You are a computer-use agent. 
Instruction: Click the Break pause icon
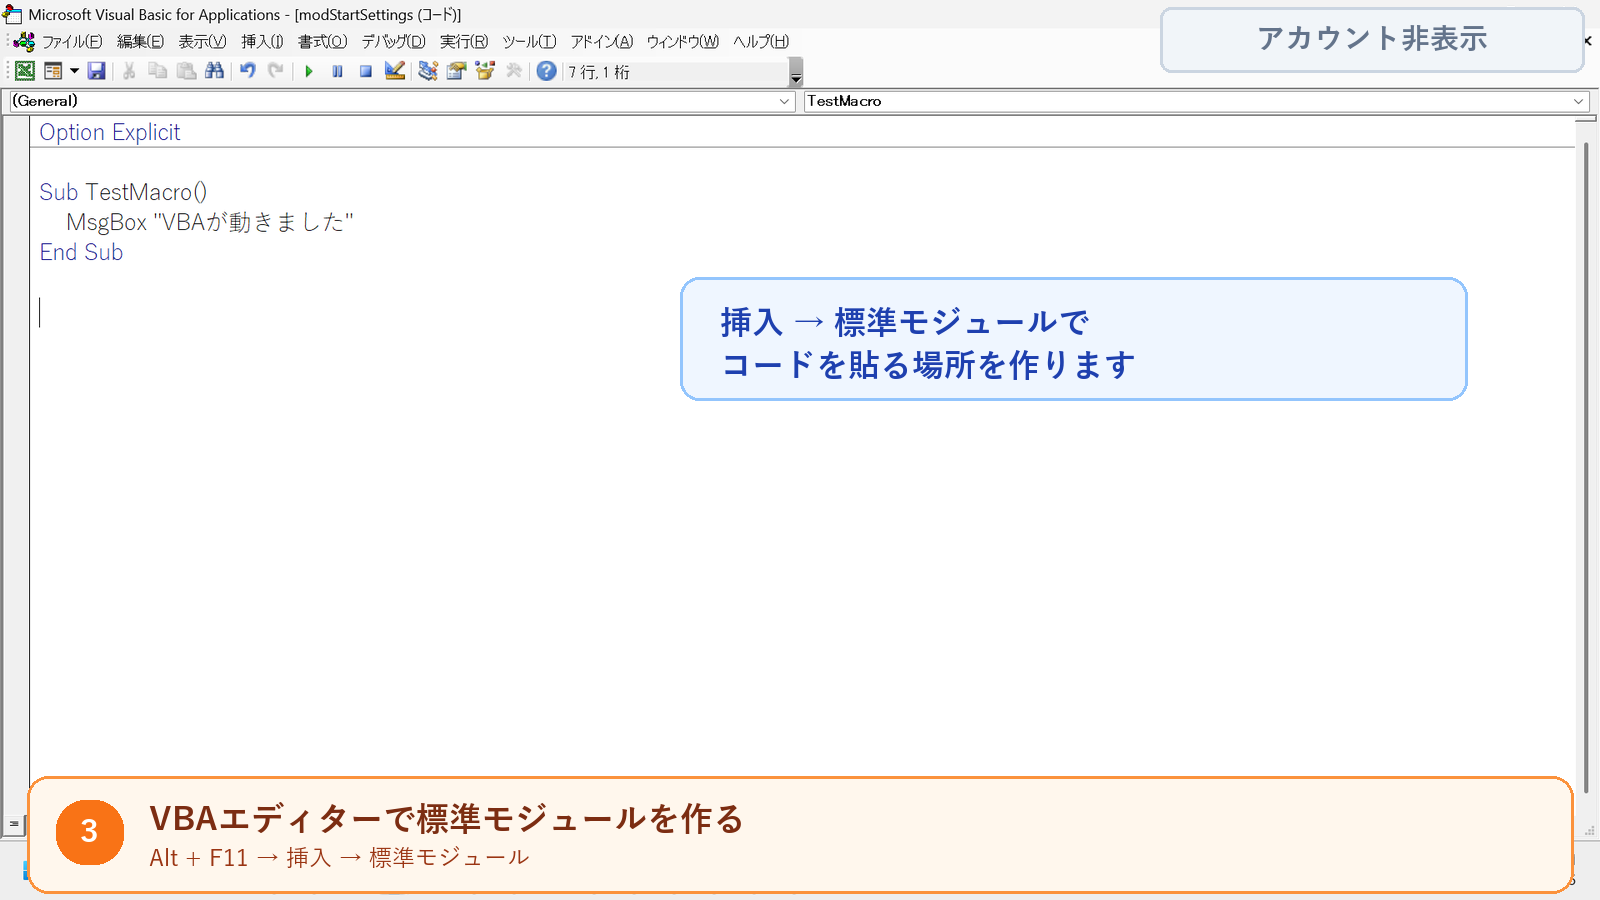coord(338,71)
